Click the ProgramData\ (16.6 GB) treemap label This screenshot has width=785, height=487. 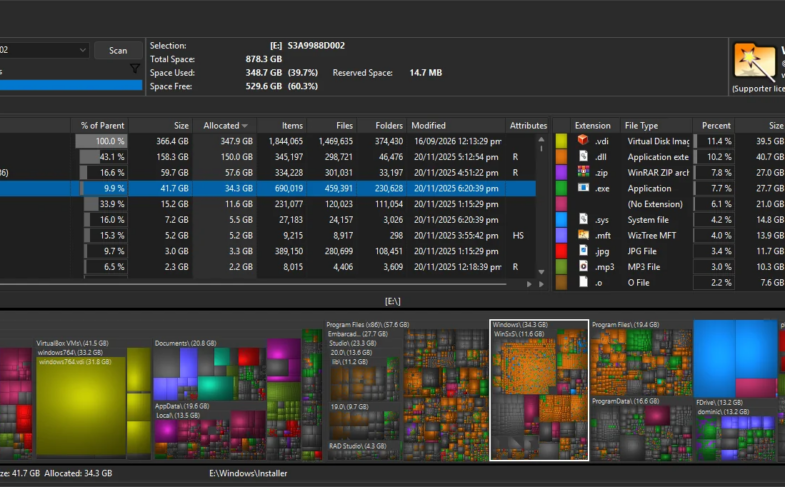[x=625, y=401]
